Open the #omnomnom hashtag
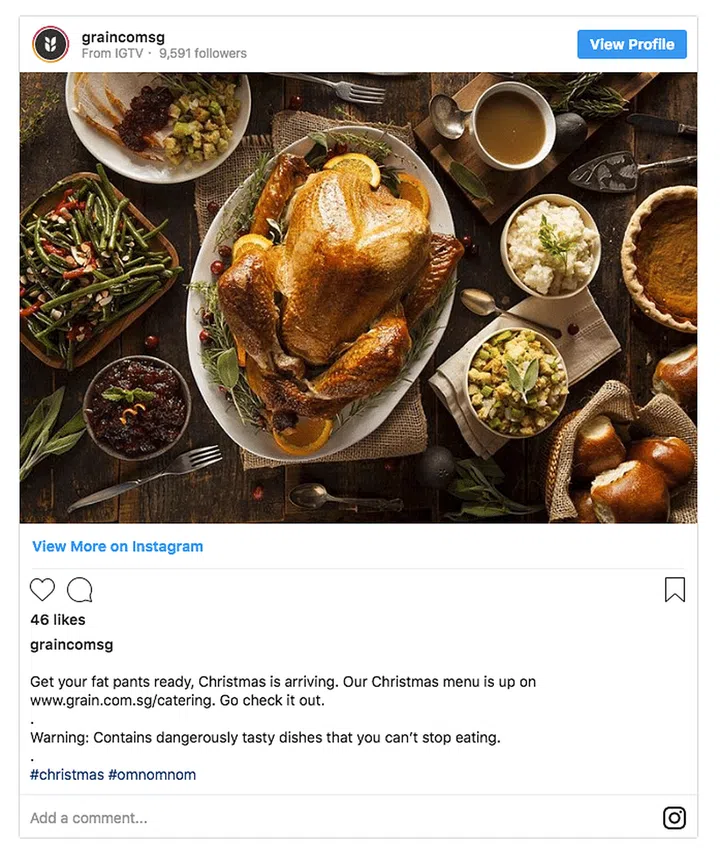Screen dimensions: 720x853 point(152,775)
